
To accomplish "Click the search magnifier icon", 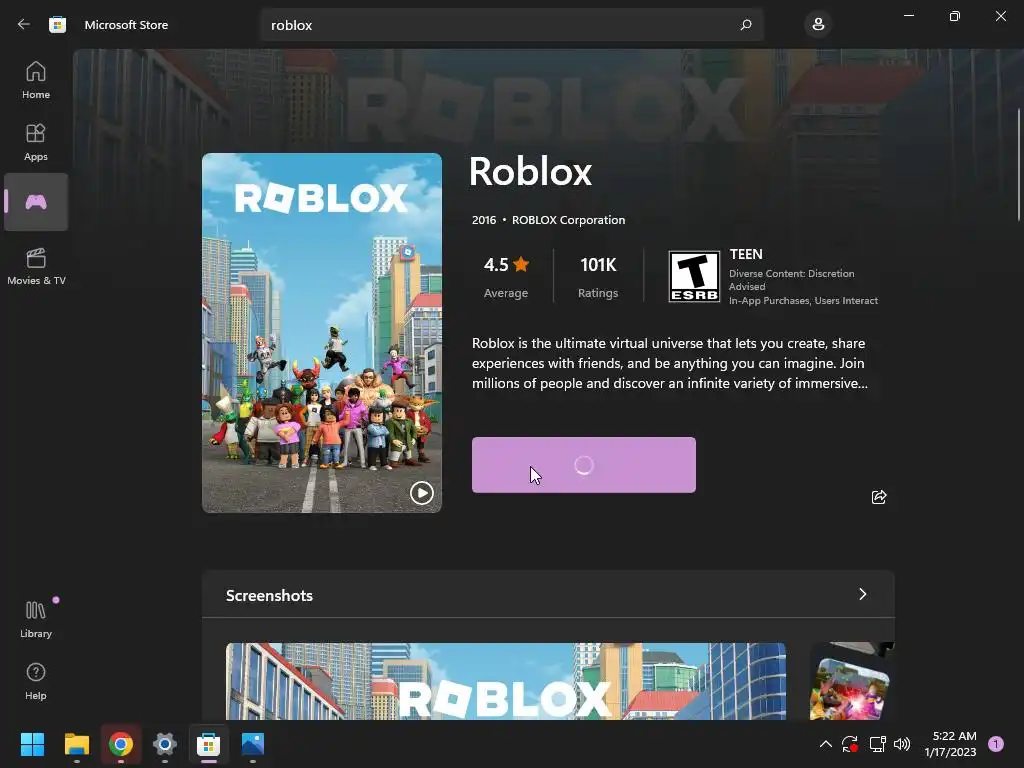I will pos(746,25).
